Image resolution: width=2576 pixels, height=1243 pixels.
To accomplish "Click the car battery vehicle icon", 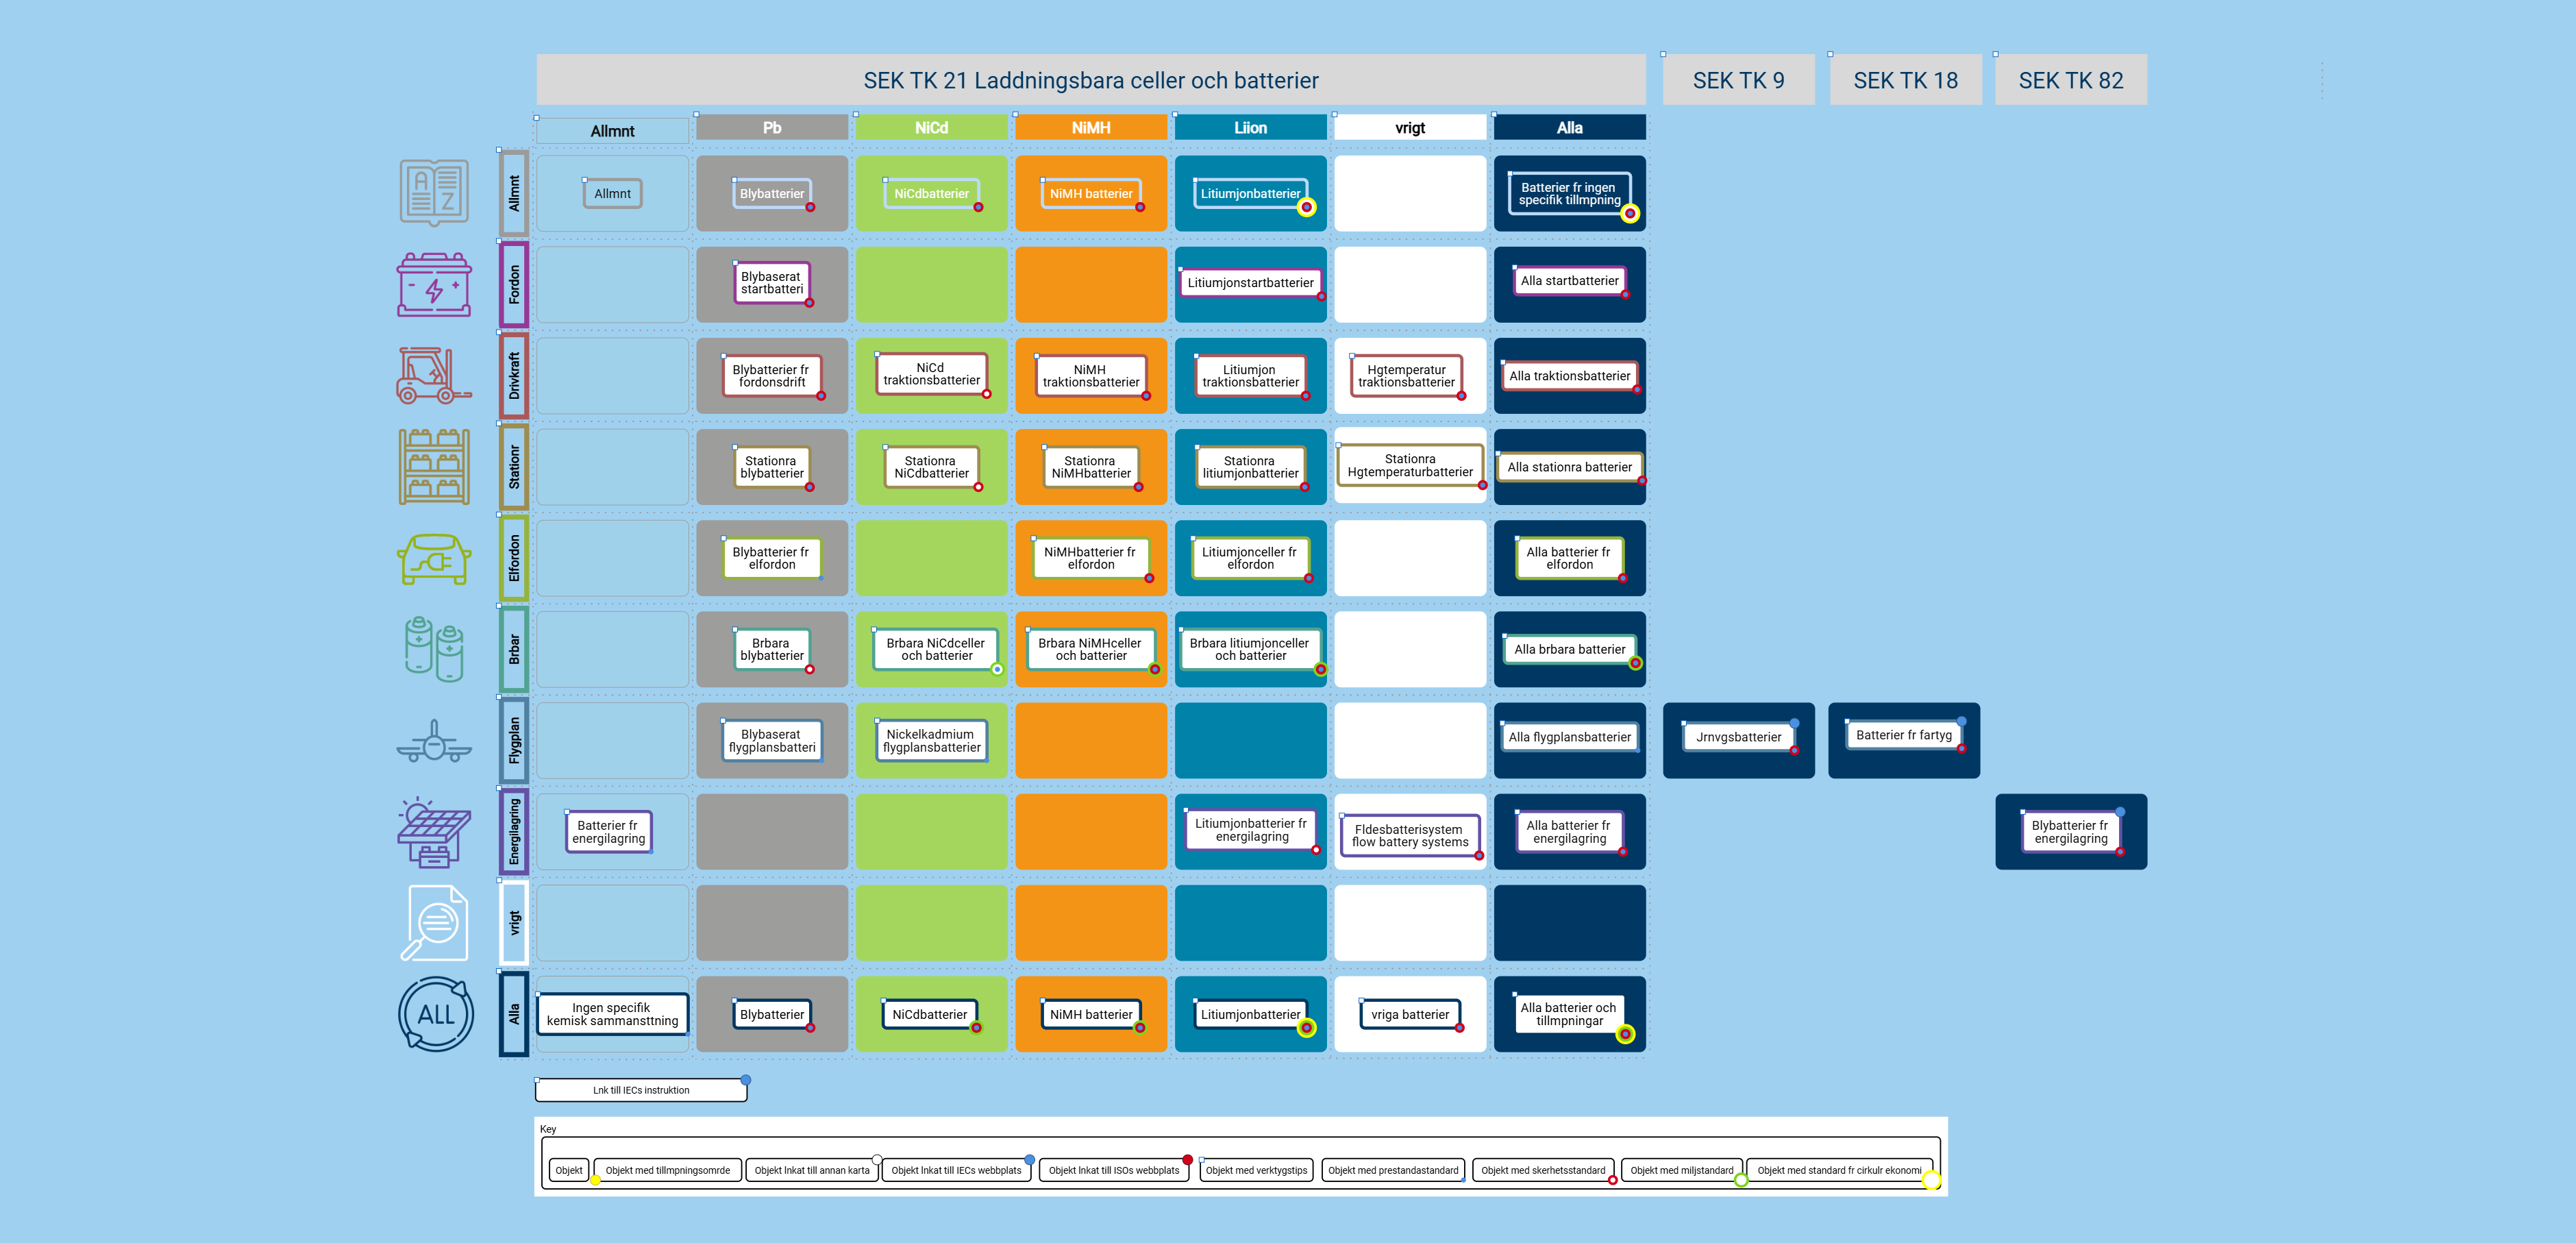I will click(434, 285).
